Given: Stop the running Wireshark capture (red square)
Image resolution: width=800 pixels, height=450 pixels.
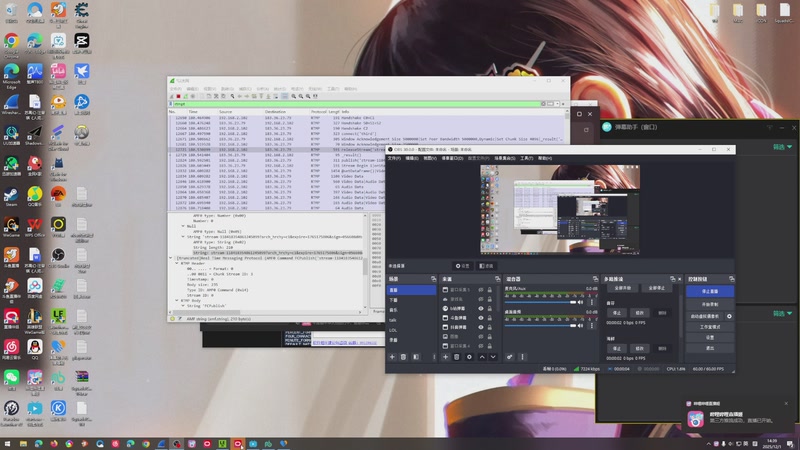Looking at the screenshot, I should point(179,96).
